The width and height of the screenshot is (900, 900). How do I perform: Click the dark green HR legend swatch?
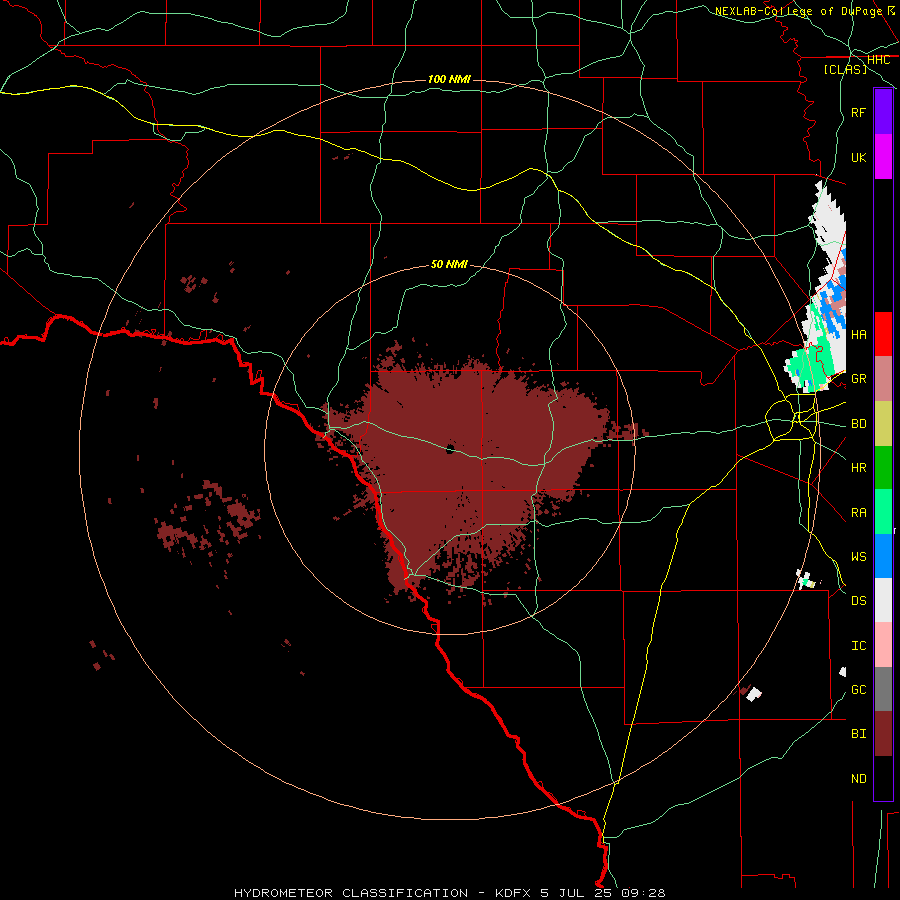(883, 468)
